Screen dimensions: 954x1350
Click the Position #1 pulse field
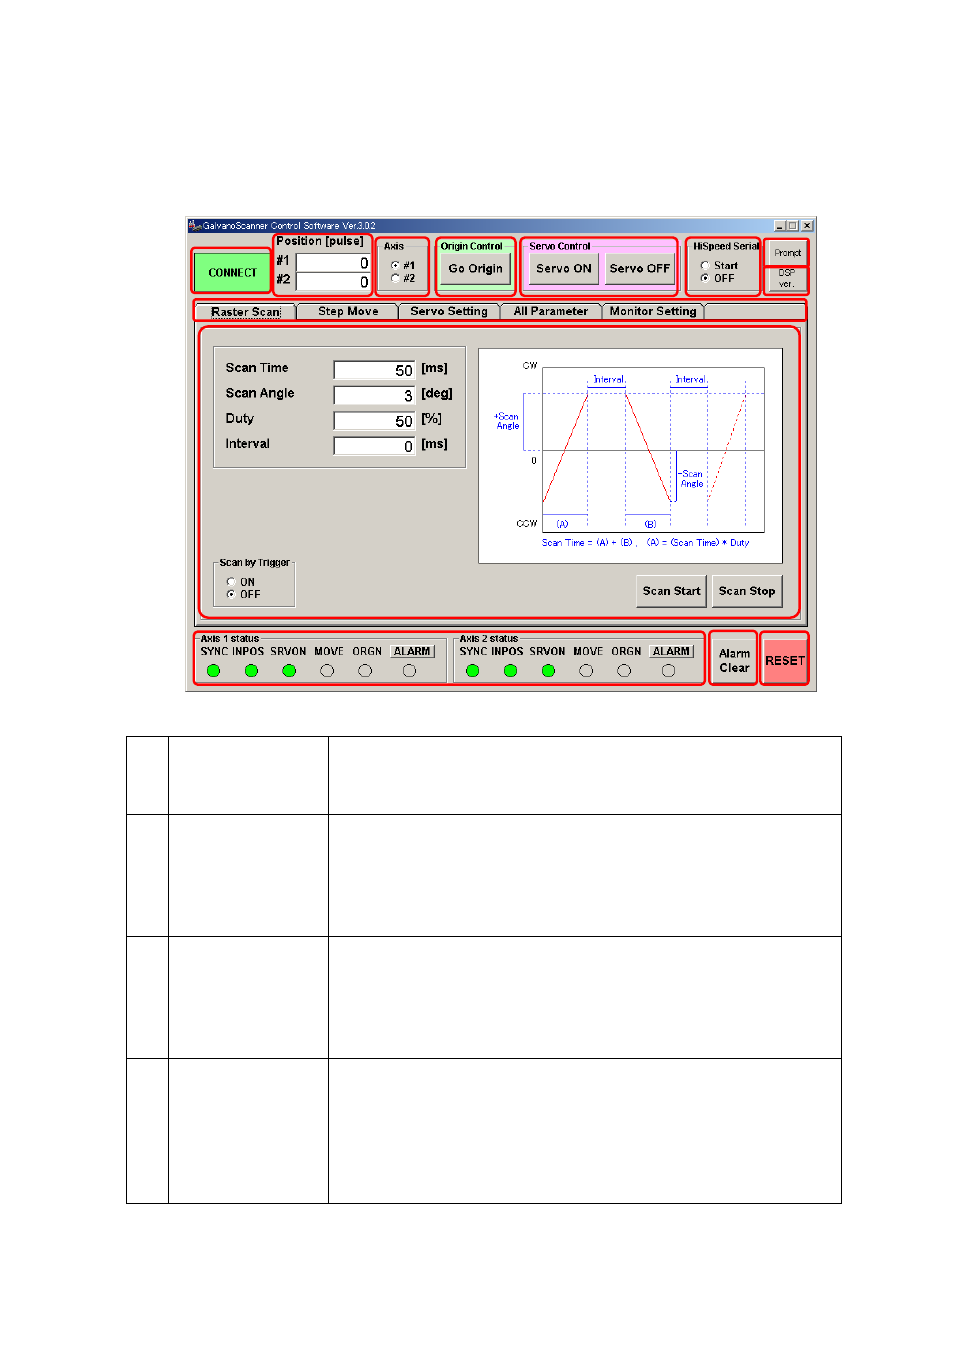[x=333, y=263]
